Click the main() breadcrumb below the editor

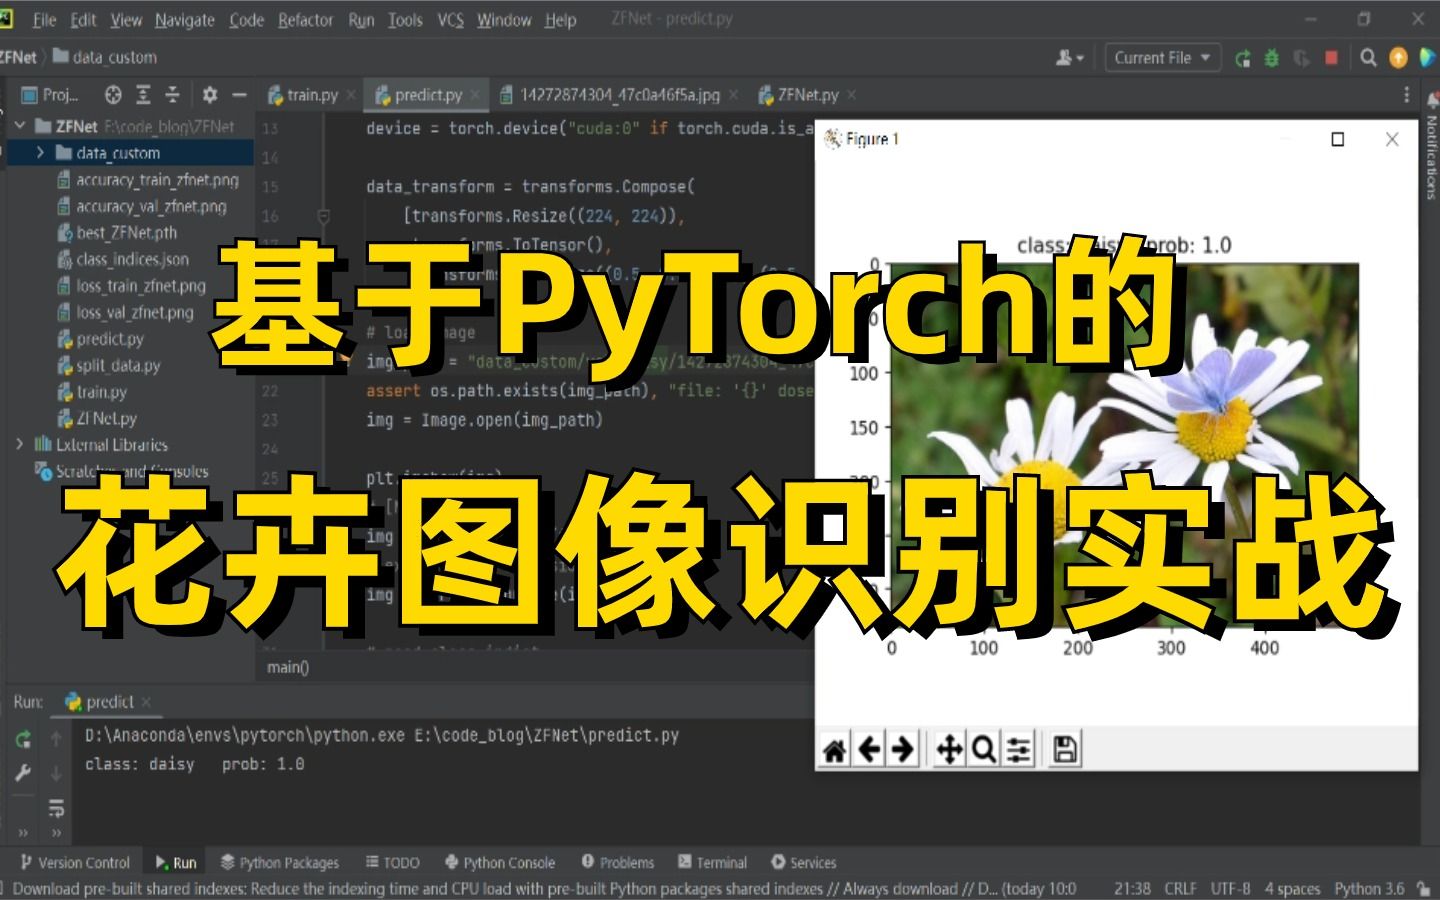[288, 667]
